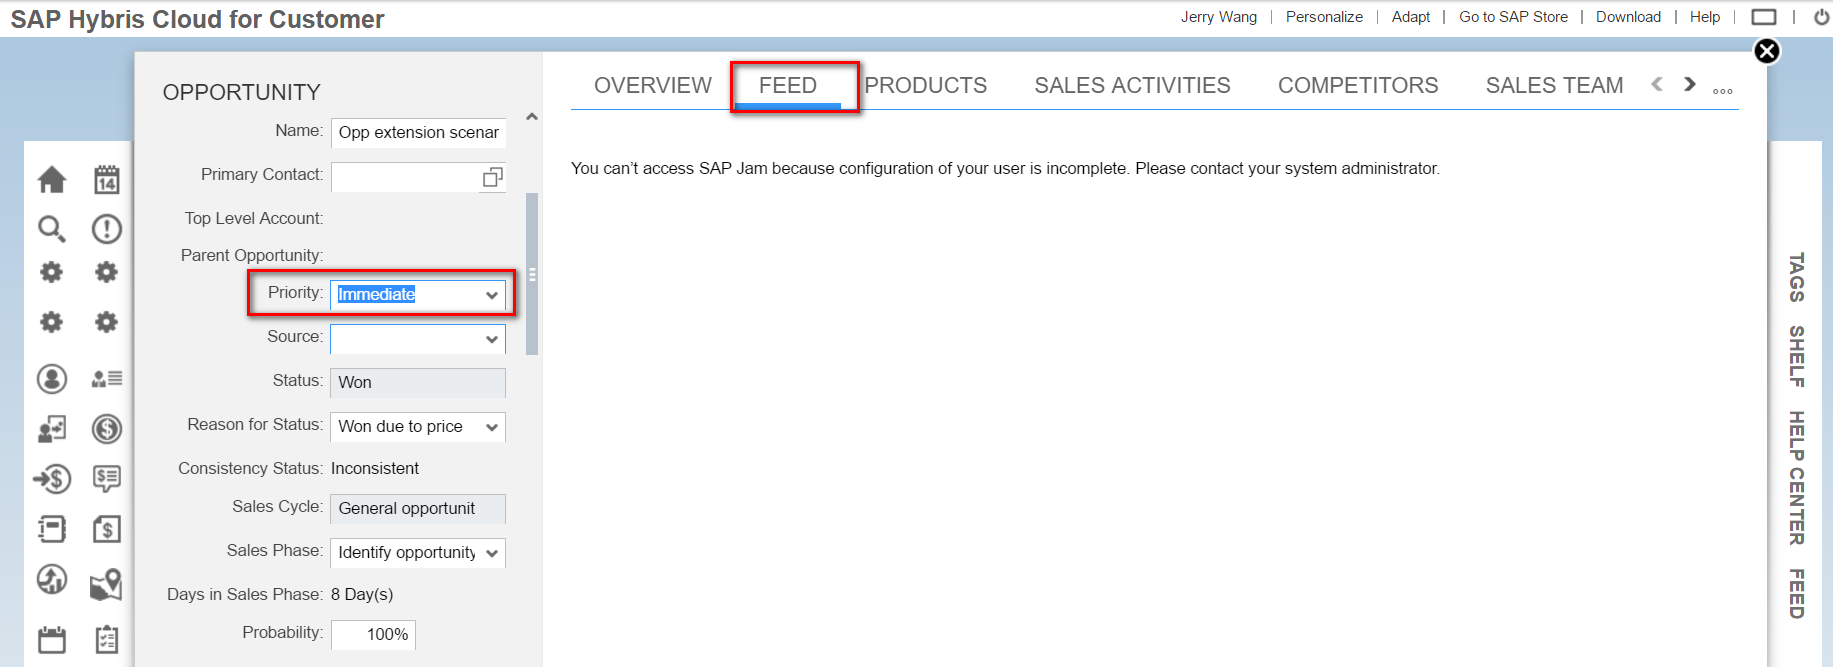
Task: Click the screen icon next to Help
Action: click(x=1764, y=17)
